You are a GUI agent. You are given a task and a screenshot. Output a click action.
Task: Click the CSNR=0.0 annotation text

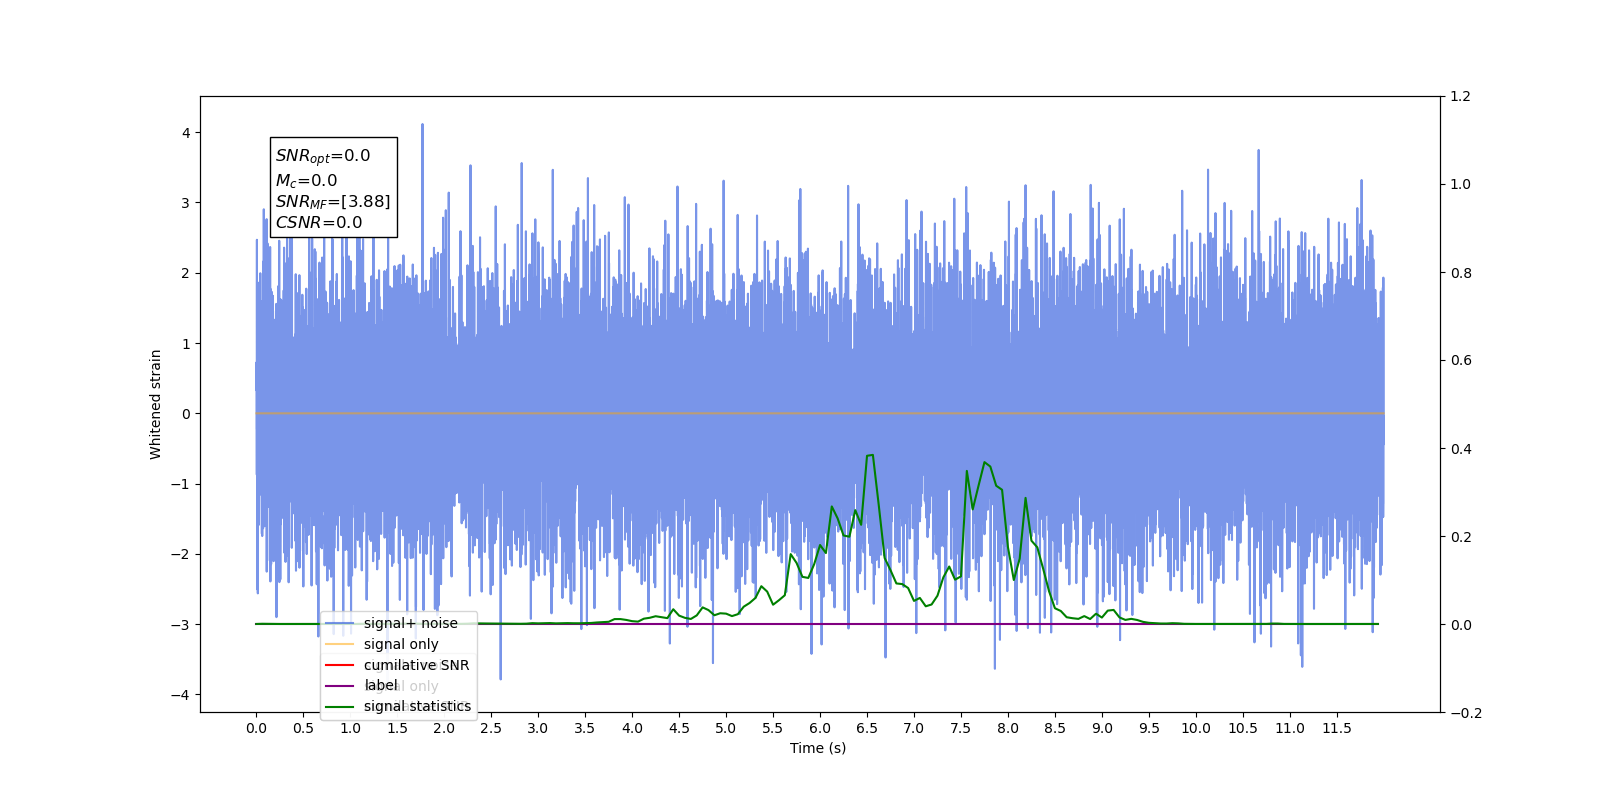[x=319, y=223]
